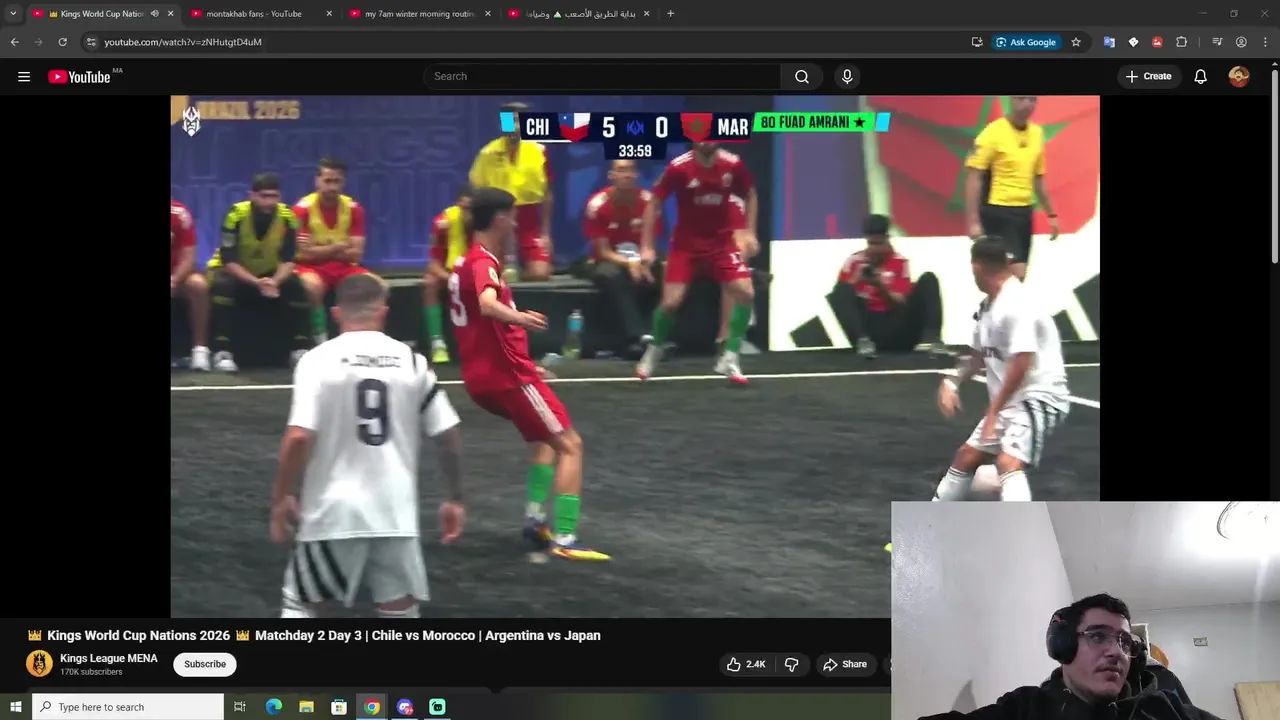Viewport: 1280px width, 720px height.
Task: Click the Ask Google button
Action: [x=1026, y=42]
